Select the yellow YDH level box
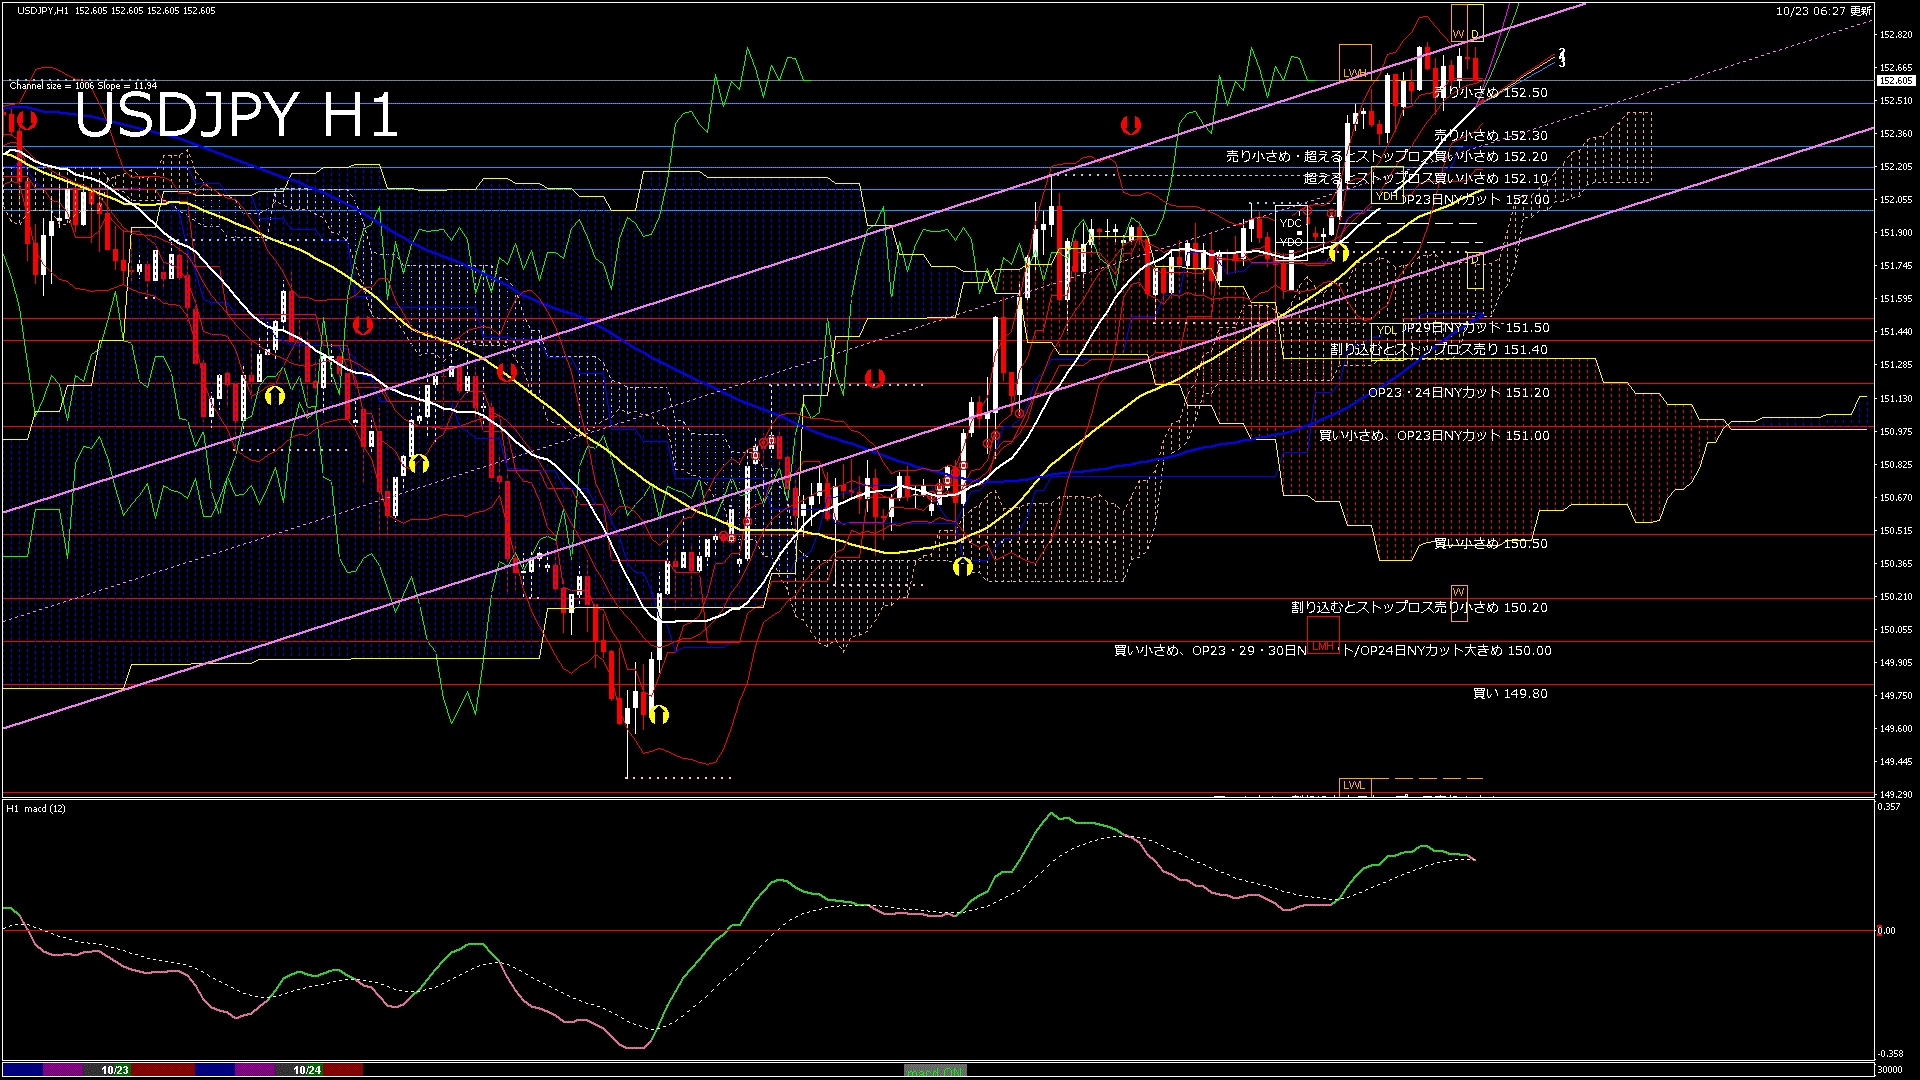The width and height of the screenshot is (1920, 1080). coord(1386,196)
